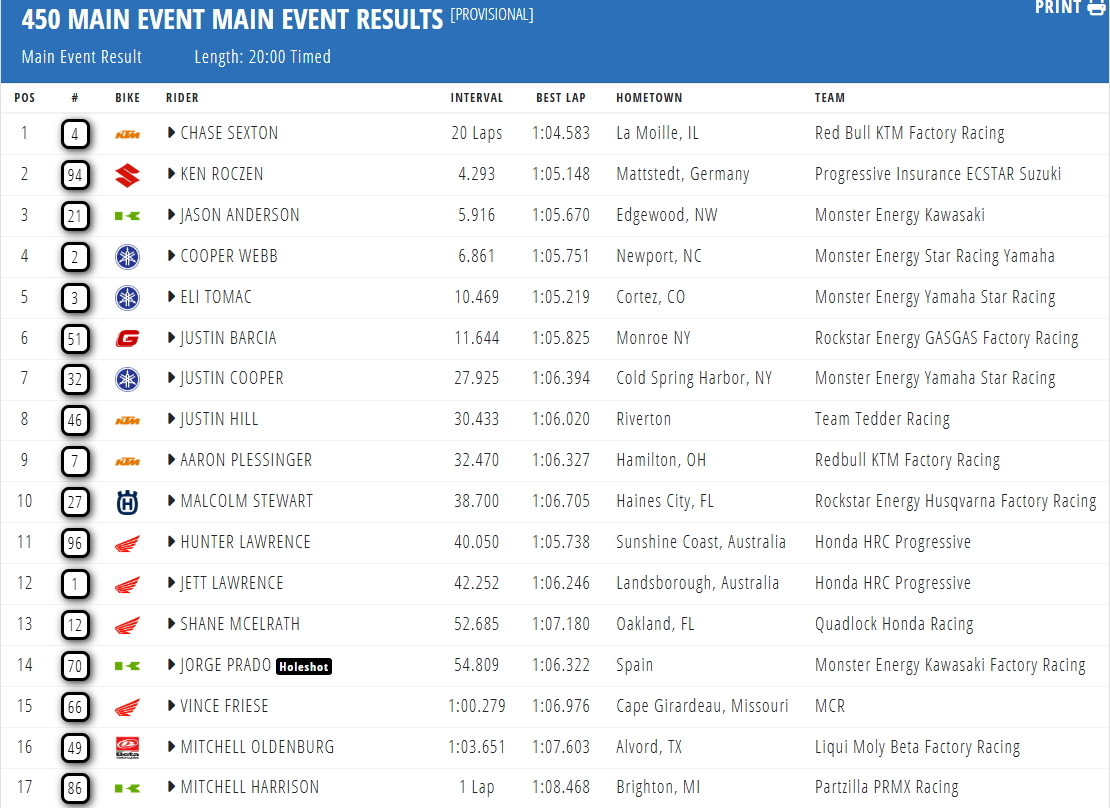Click the Yamaha logo in Justin Cooper's row
Image resolution: width=1110 pixels, height=808 pixels.
click(127, 380)
